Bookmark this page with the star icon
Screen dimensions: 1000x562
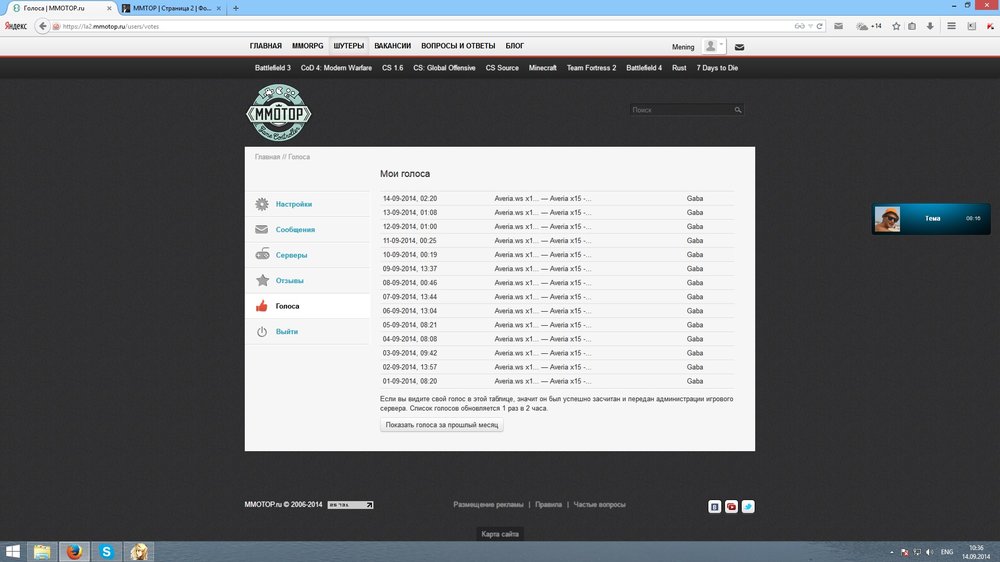(896, 26)
